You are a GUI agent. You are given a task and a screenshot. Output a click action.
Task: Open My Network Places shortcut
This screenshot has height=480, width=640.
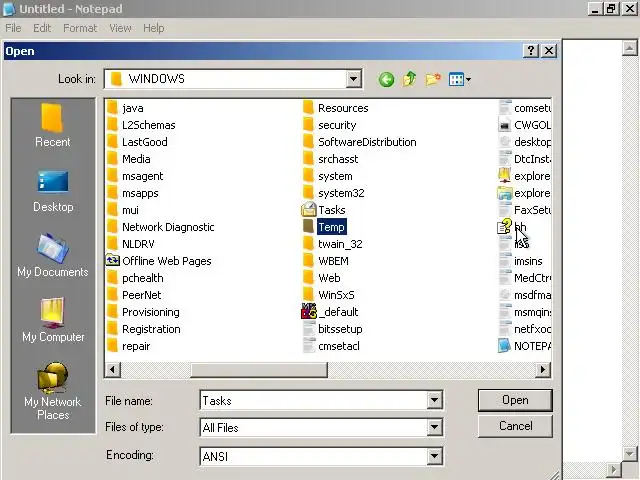(53, 391)
